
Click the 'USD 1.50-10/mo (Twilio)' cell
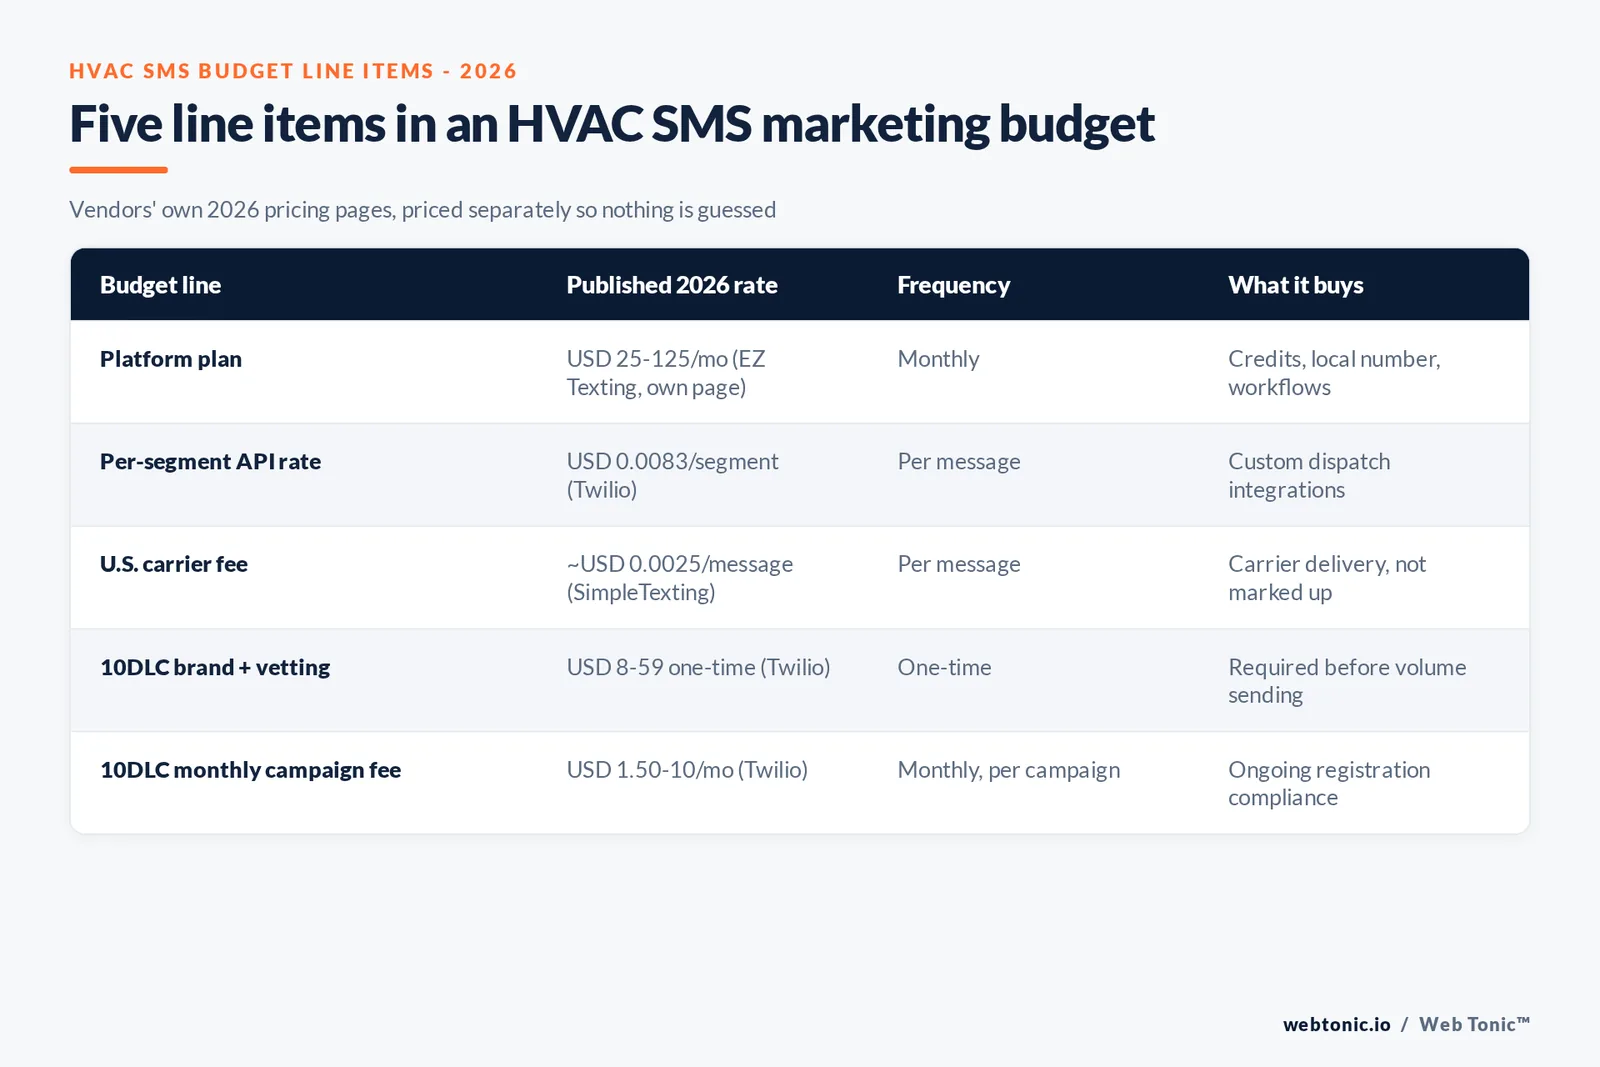(x=687, y=770)
